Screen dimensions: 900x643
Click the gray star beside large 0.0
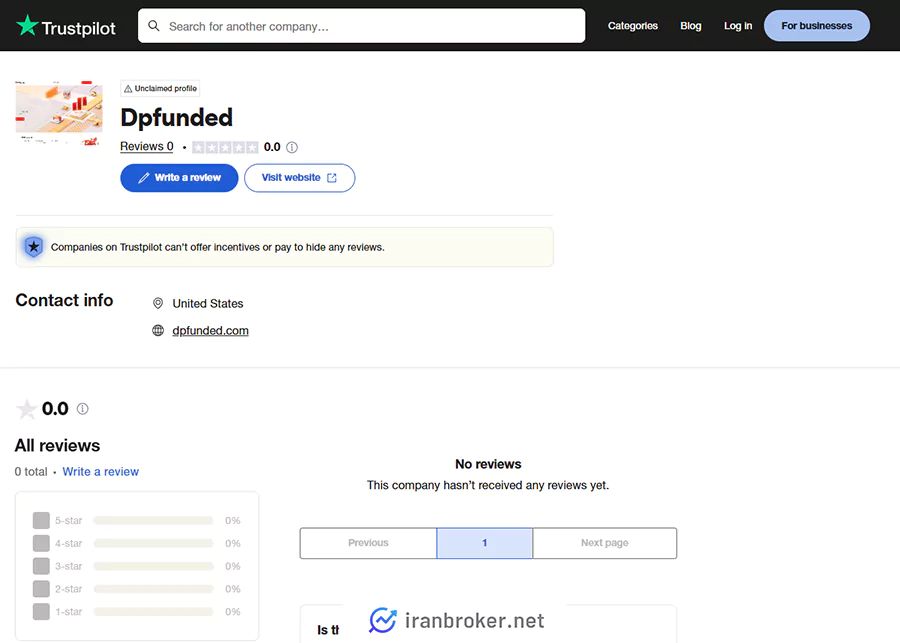26,409
